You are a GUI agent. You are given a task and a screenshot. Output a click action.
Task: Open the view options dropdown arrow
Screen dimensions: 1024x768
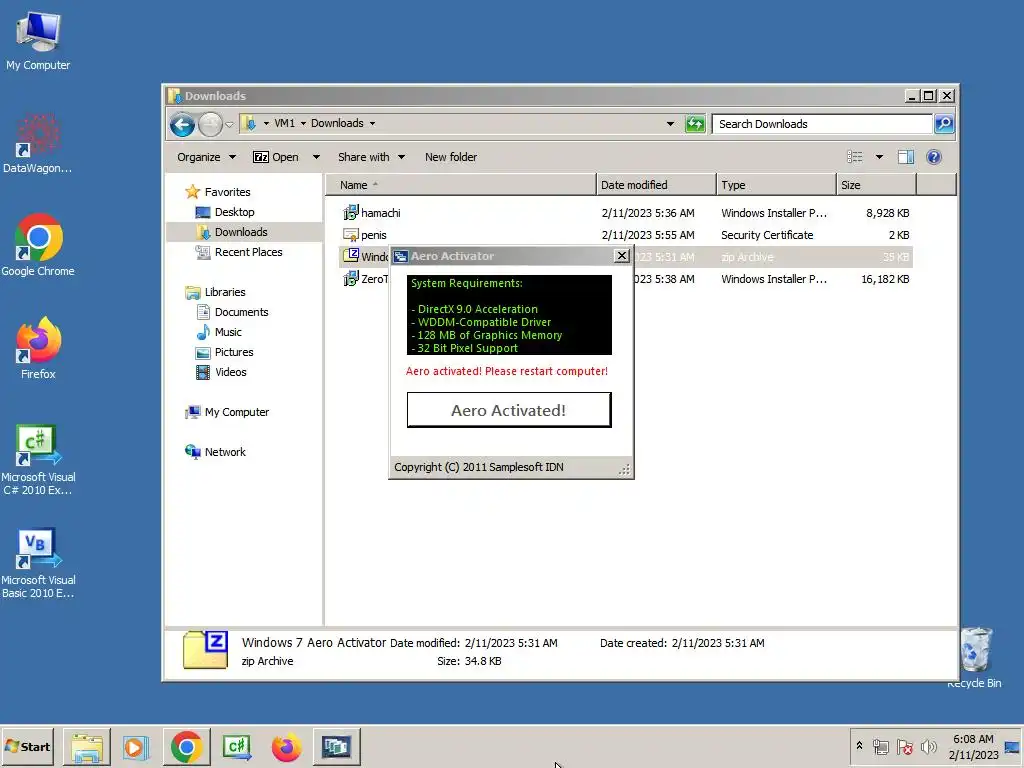879,157
